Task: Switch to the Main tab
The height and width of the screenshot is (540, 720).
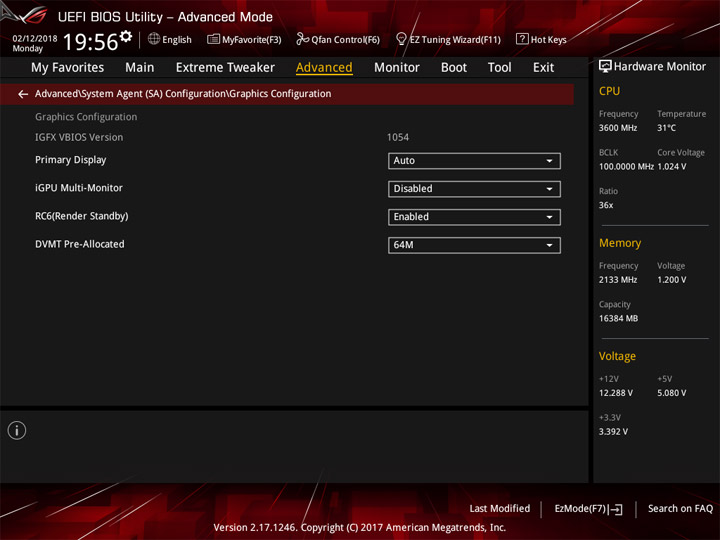Action: coord(140,68)
